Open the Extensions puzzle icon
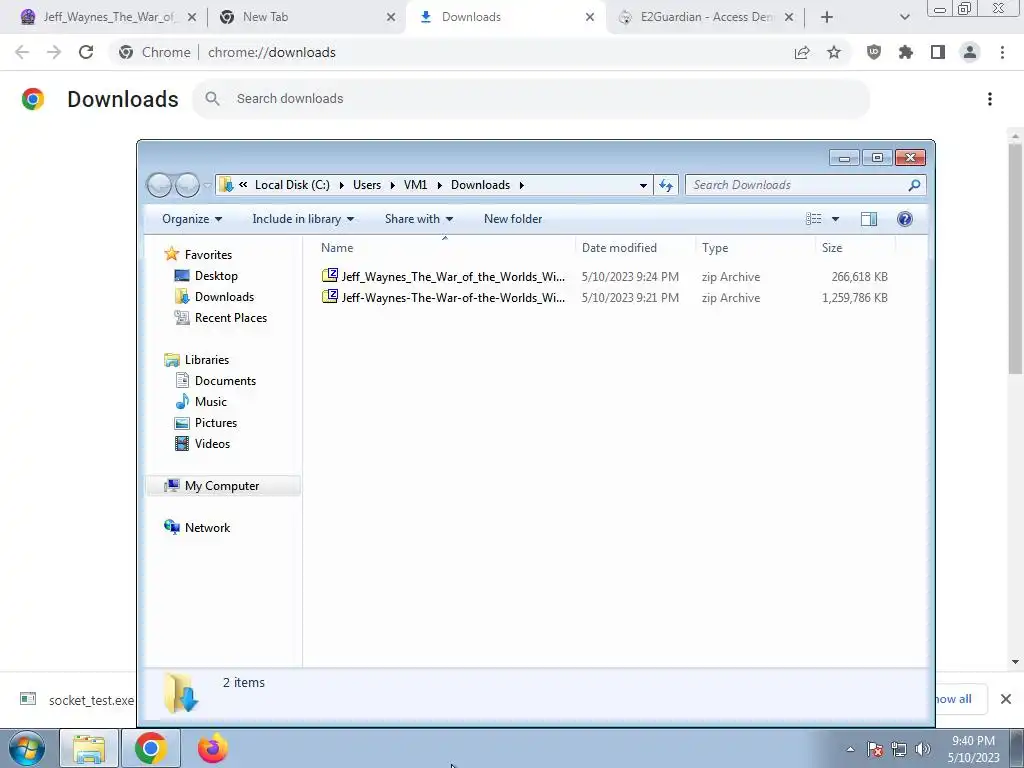Viewport: 1024px width, 768px height. [x=906, y=52]
